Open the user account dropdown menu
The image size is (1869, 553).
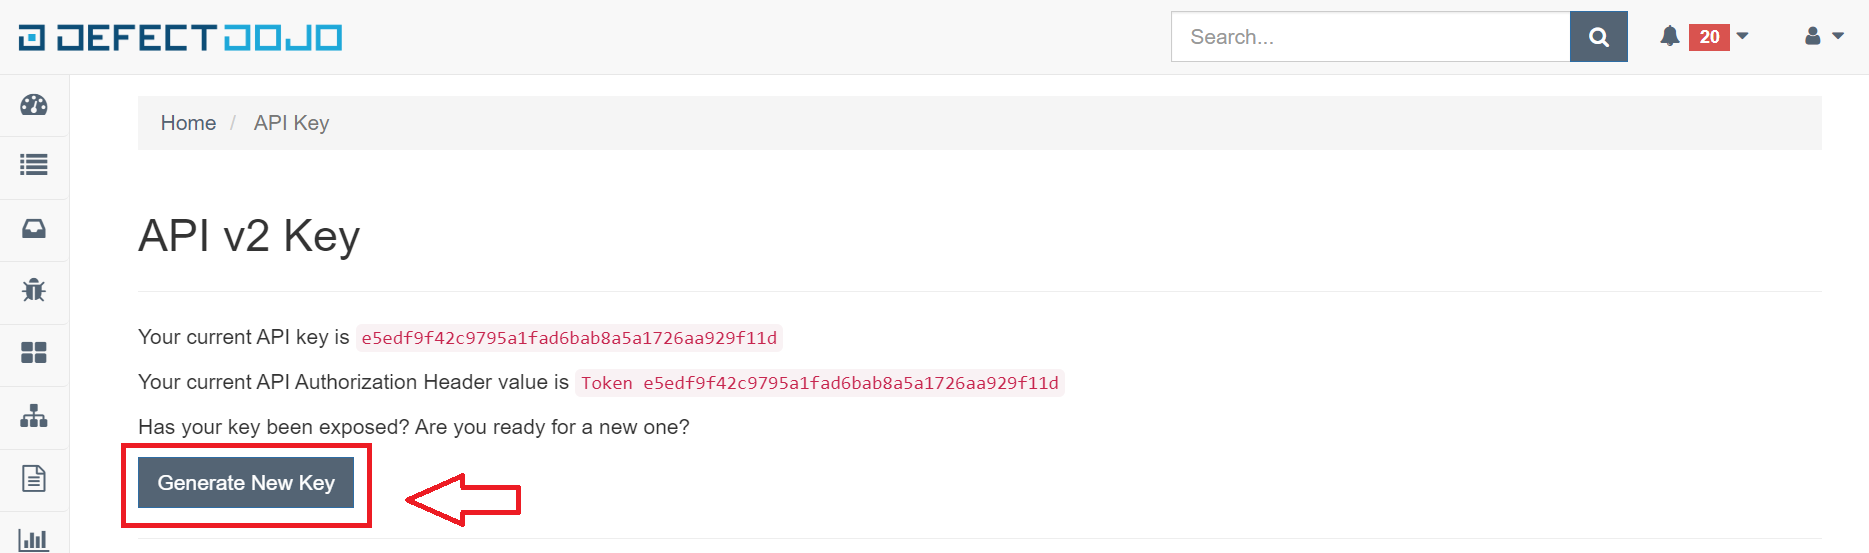click(x=1824, y=36)
